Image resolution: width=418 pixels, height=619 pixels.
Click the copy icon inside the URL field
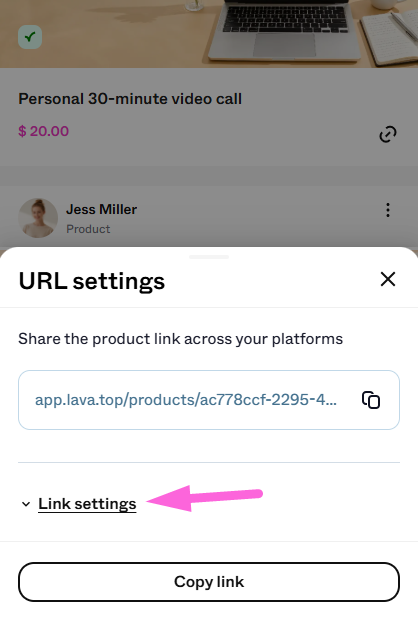click(x=371, y=400)
